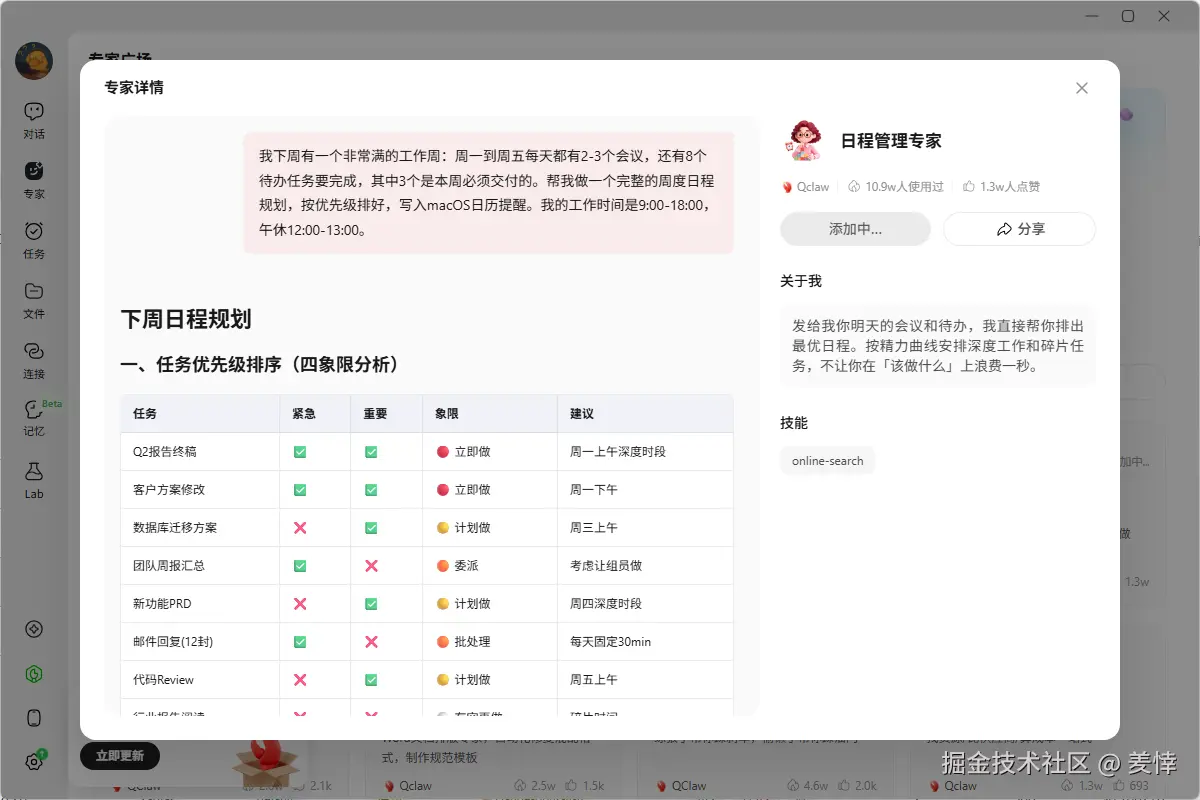Screen dimensions: 1200x800
Task: Open the 记忆 memory Beta sidebar icon
Action: [34, 419]
